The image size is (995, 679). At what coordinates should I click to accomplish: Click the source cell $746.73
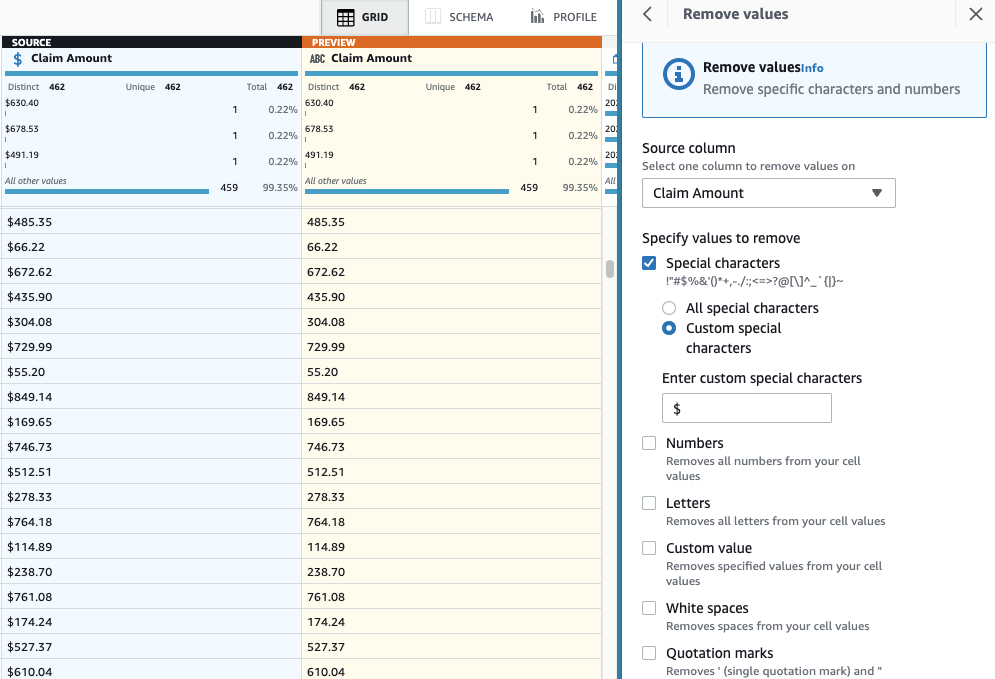click(x=151, y=447)
